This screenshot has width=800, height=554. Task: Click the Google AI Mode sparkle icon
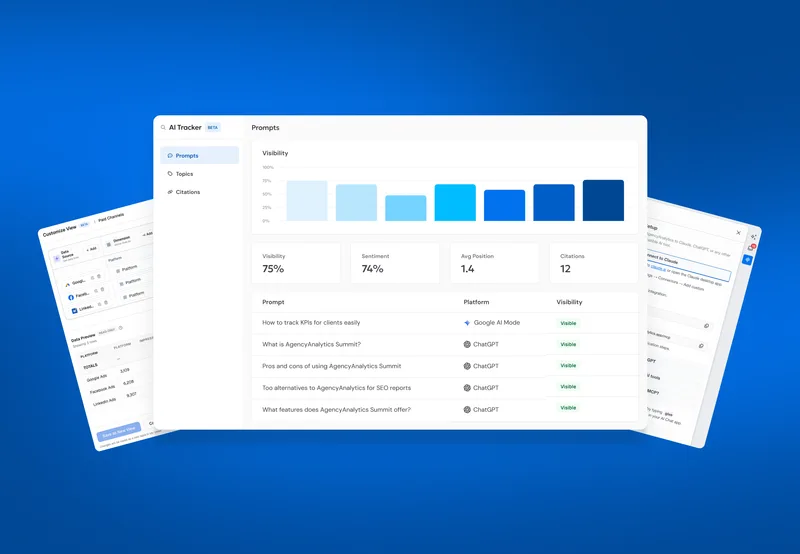pyautogui.click(x=467, y=323)
